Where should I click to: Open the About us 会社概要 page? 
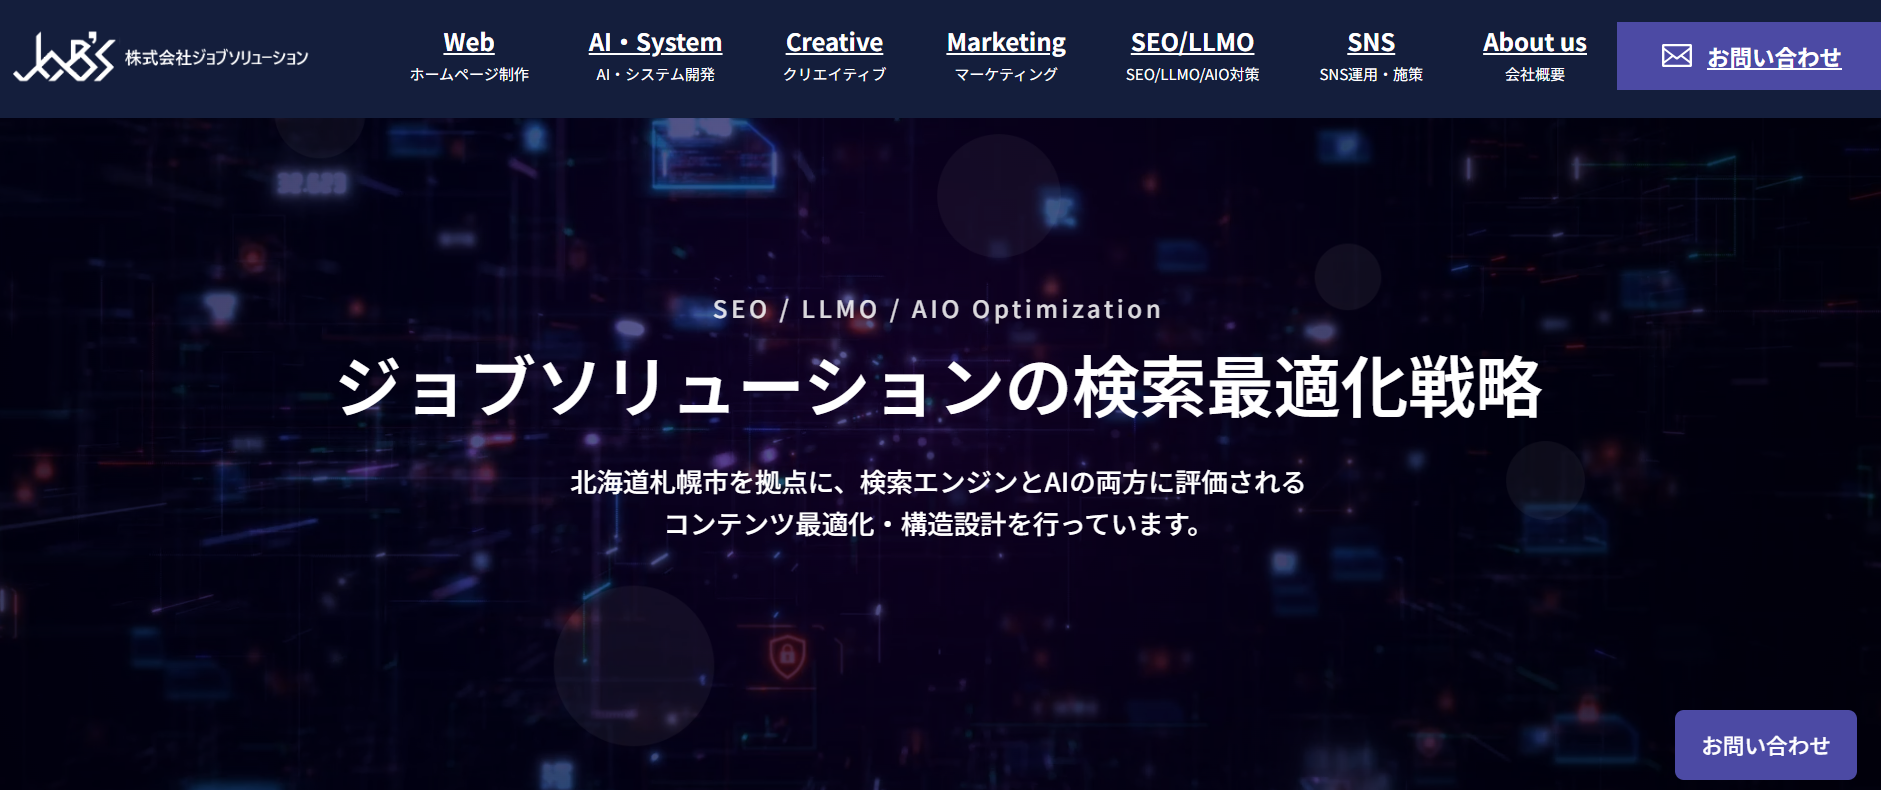pyautogui.click(x=1535, y=56)
